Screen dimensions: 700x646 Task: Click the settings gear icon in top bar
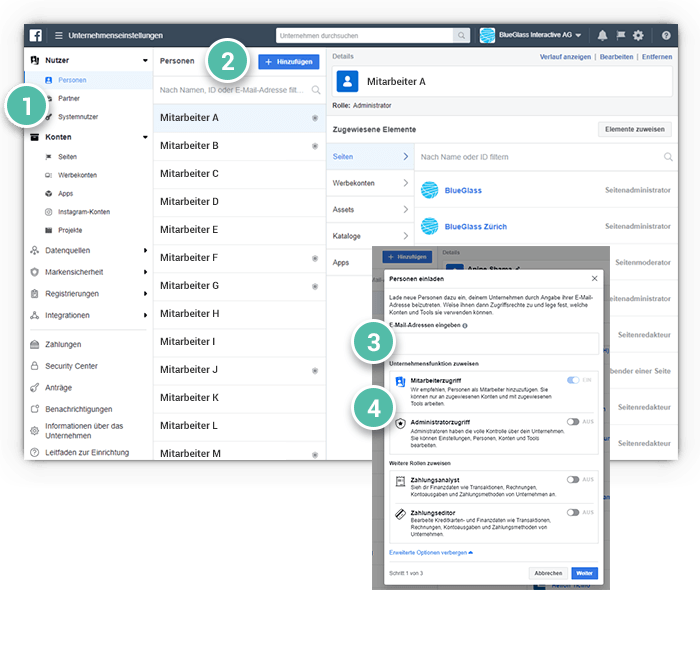coord(638,35)
